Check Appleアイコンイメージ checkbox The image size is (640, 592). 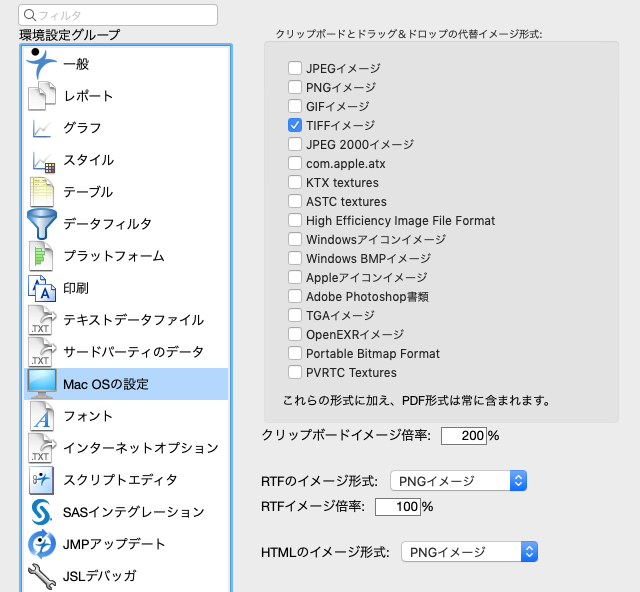(295, 277)
